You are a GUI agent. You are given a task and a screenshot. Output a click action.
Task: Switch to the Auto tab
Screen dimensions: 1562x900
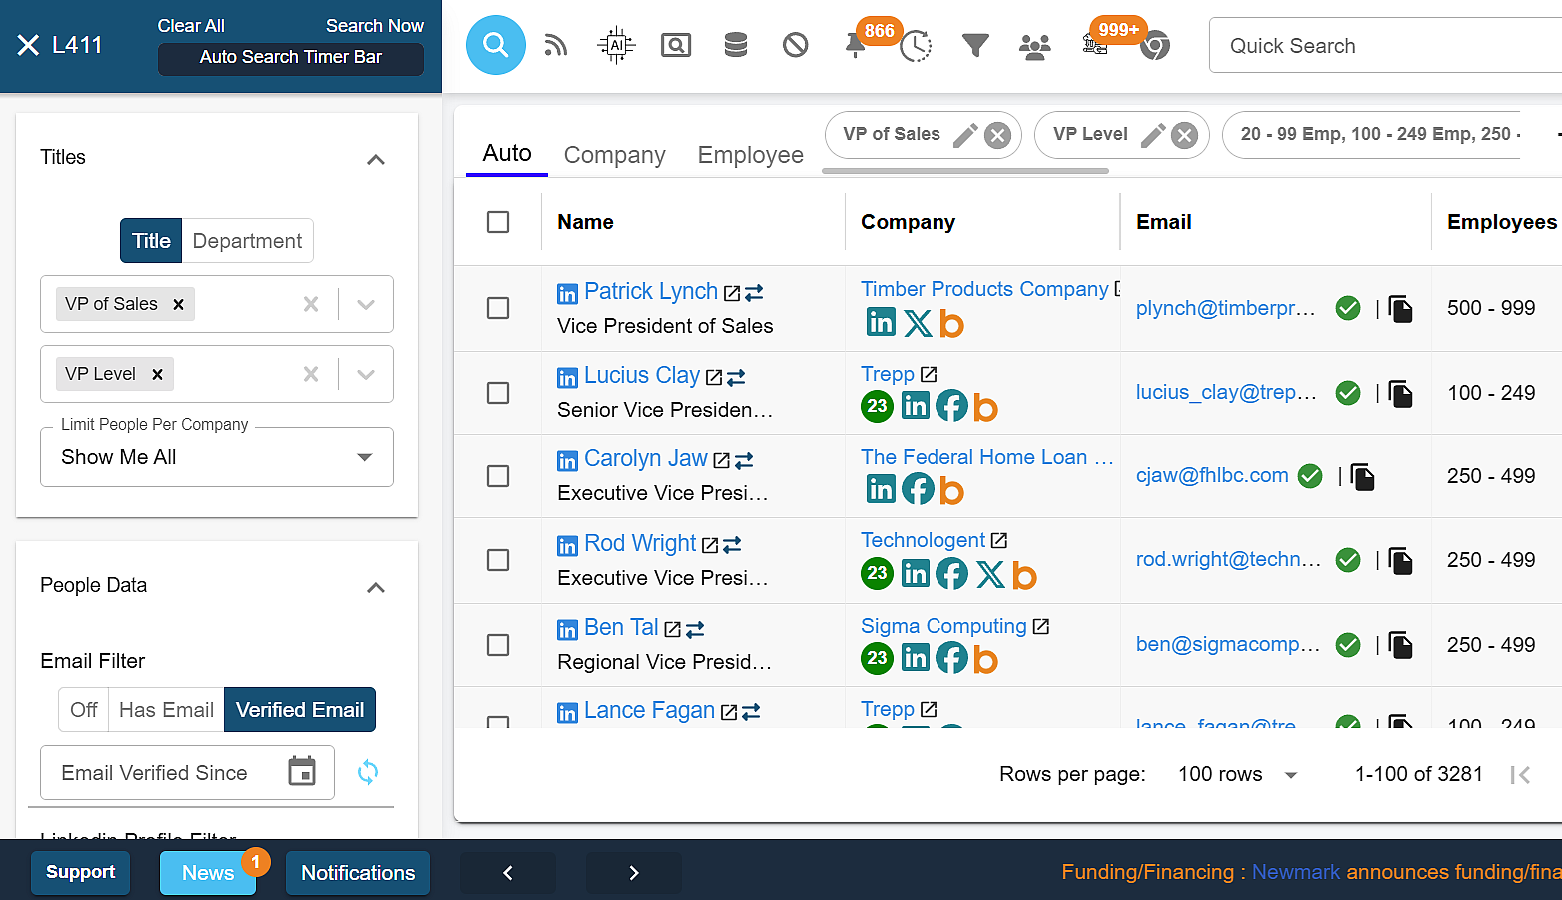tap(507, 153)
